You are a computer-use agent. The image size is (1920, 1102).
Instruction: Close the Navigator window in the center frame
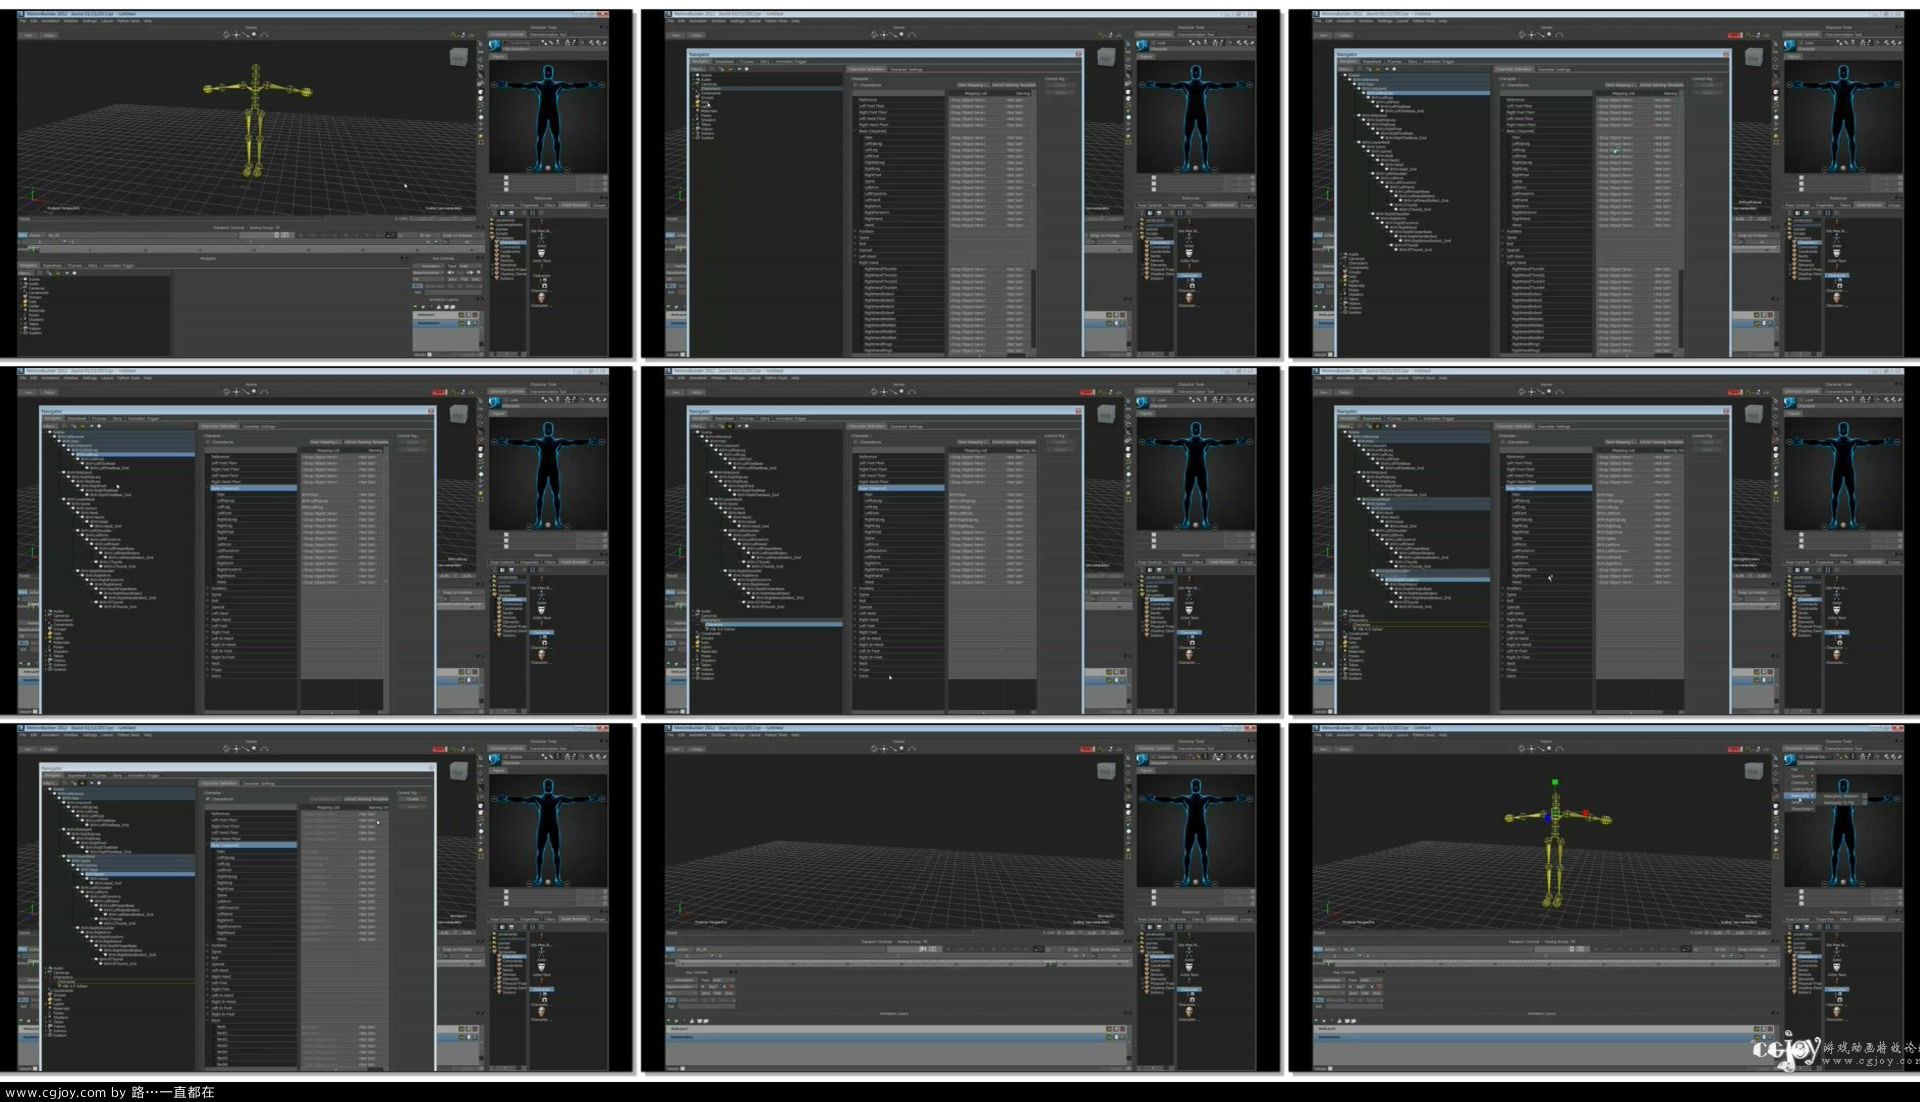(x=1078, y=411)
